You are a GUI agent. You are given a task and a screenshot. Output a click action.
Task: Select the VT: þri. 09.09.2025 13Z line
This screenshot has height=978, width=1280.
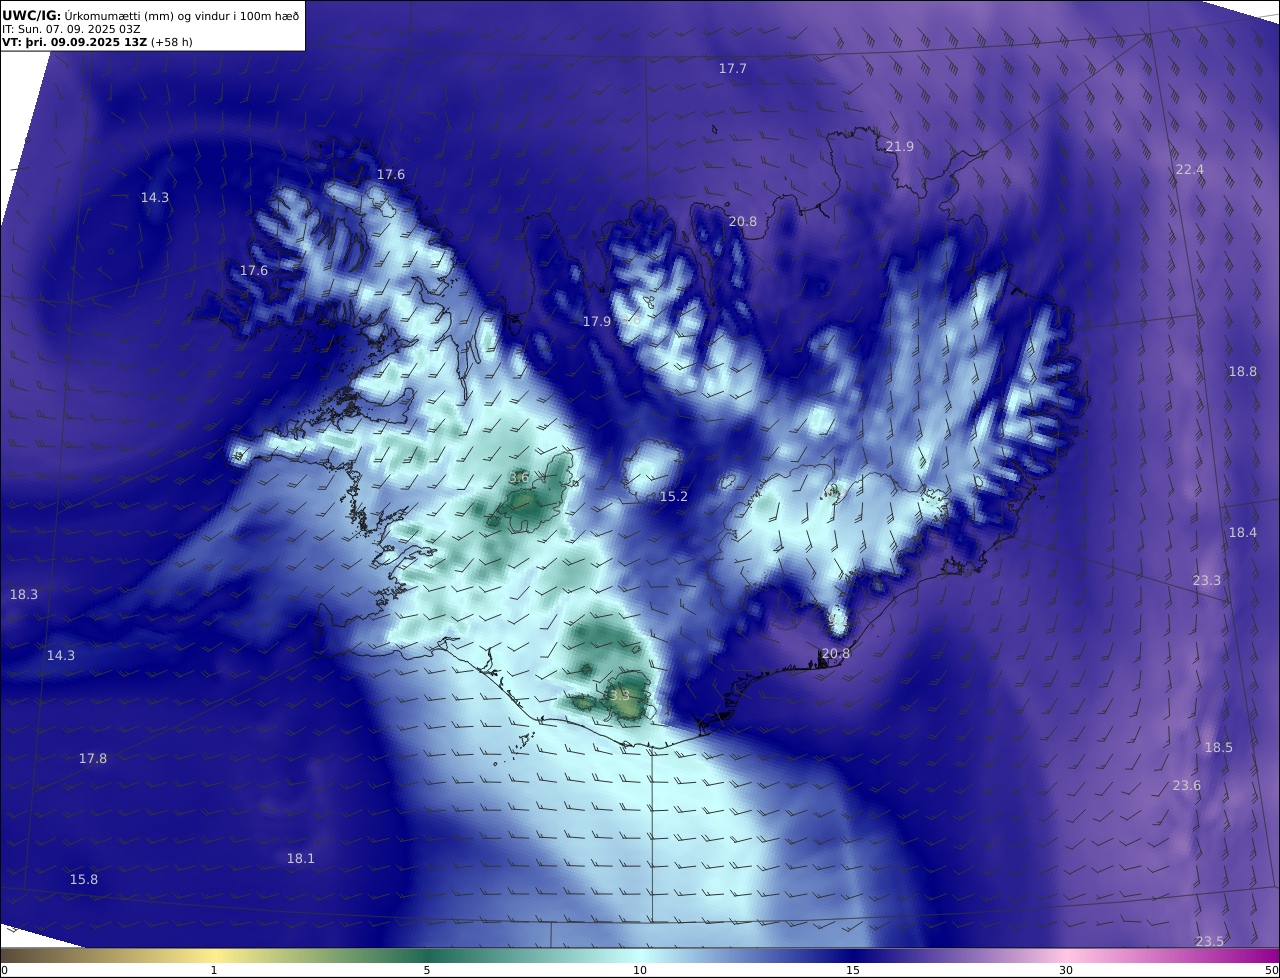(x=97, y=42)
